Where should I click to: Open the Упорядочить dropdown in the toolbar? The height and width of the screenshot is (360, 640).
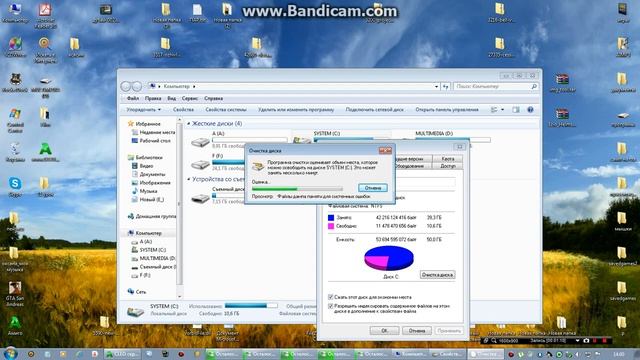[x=144, y=109]
